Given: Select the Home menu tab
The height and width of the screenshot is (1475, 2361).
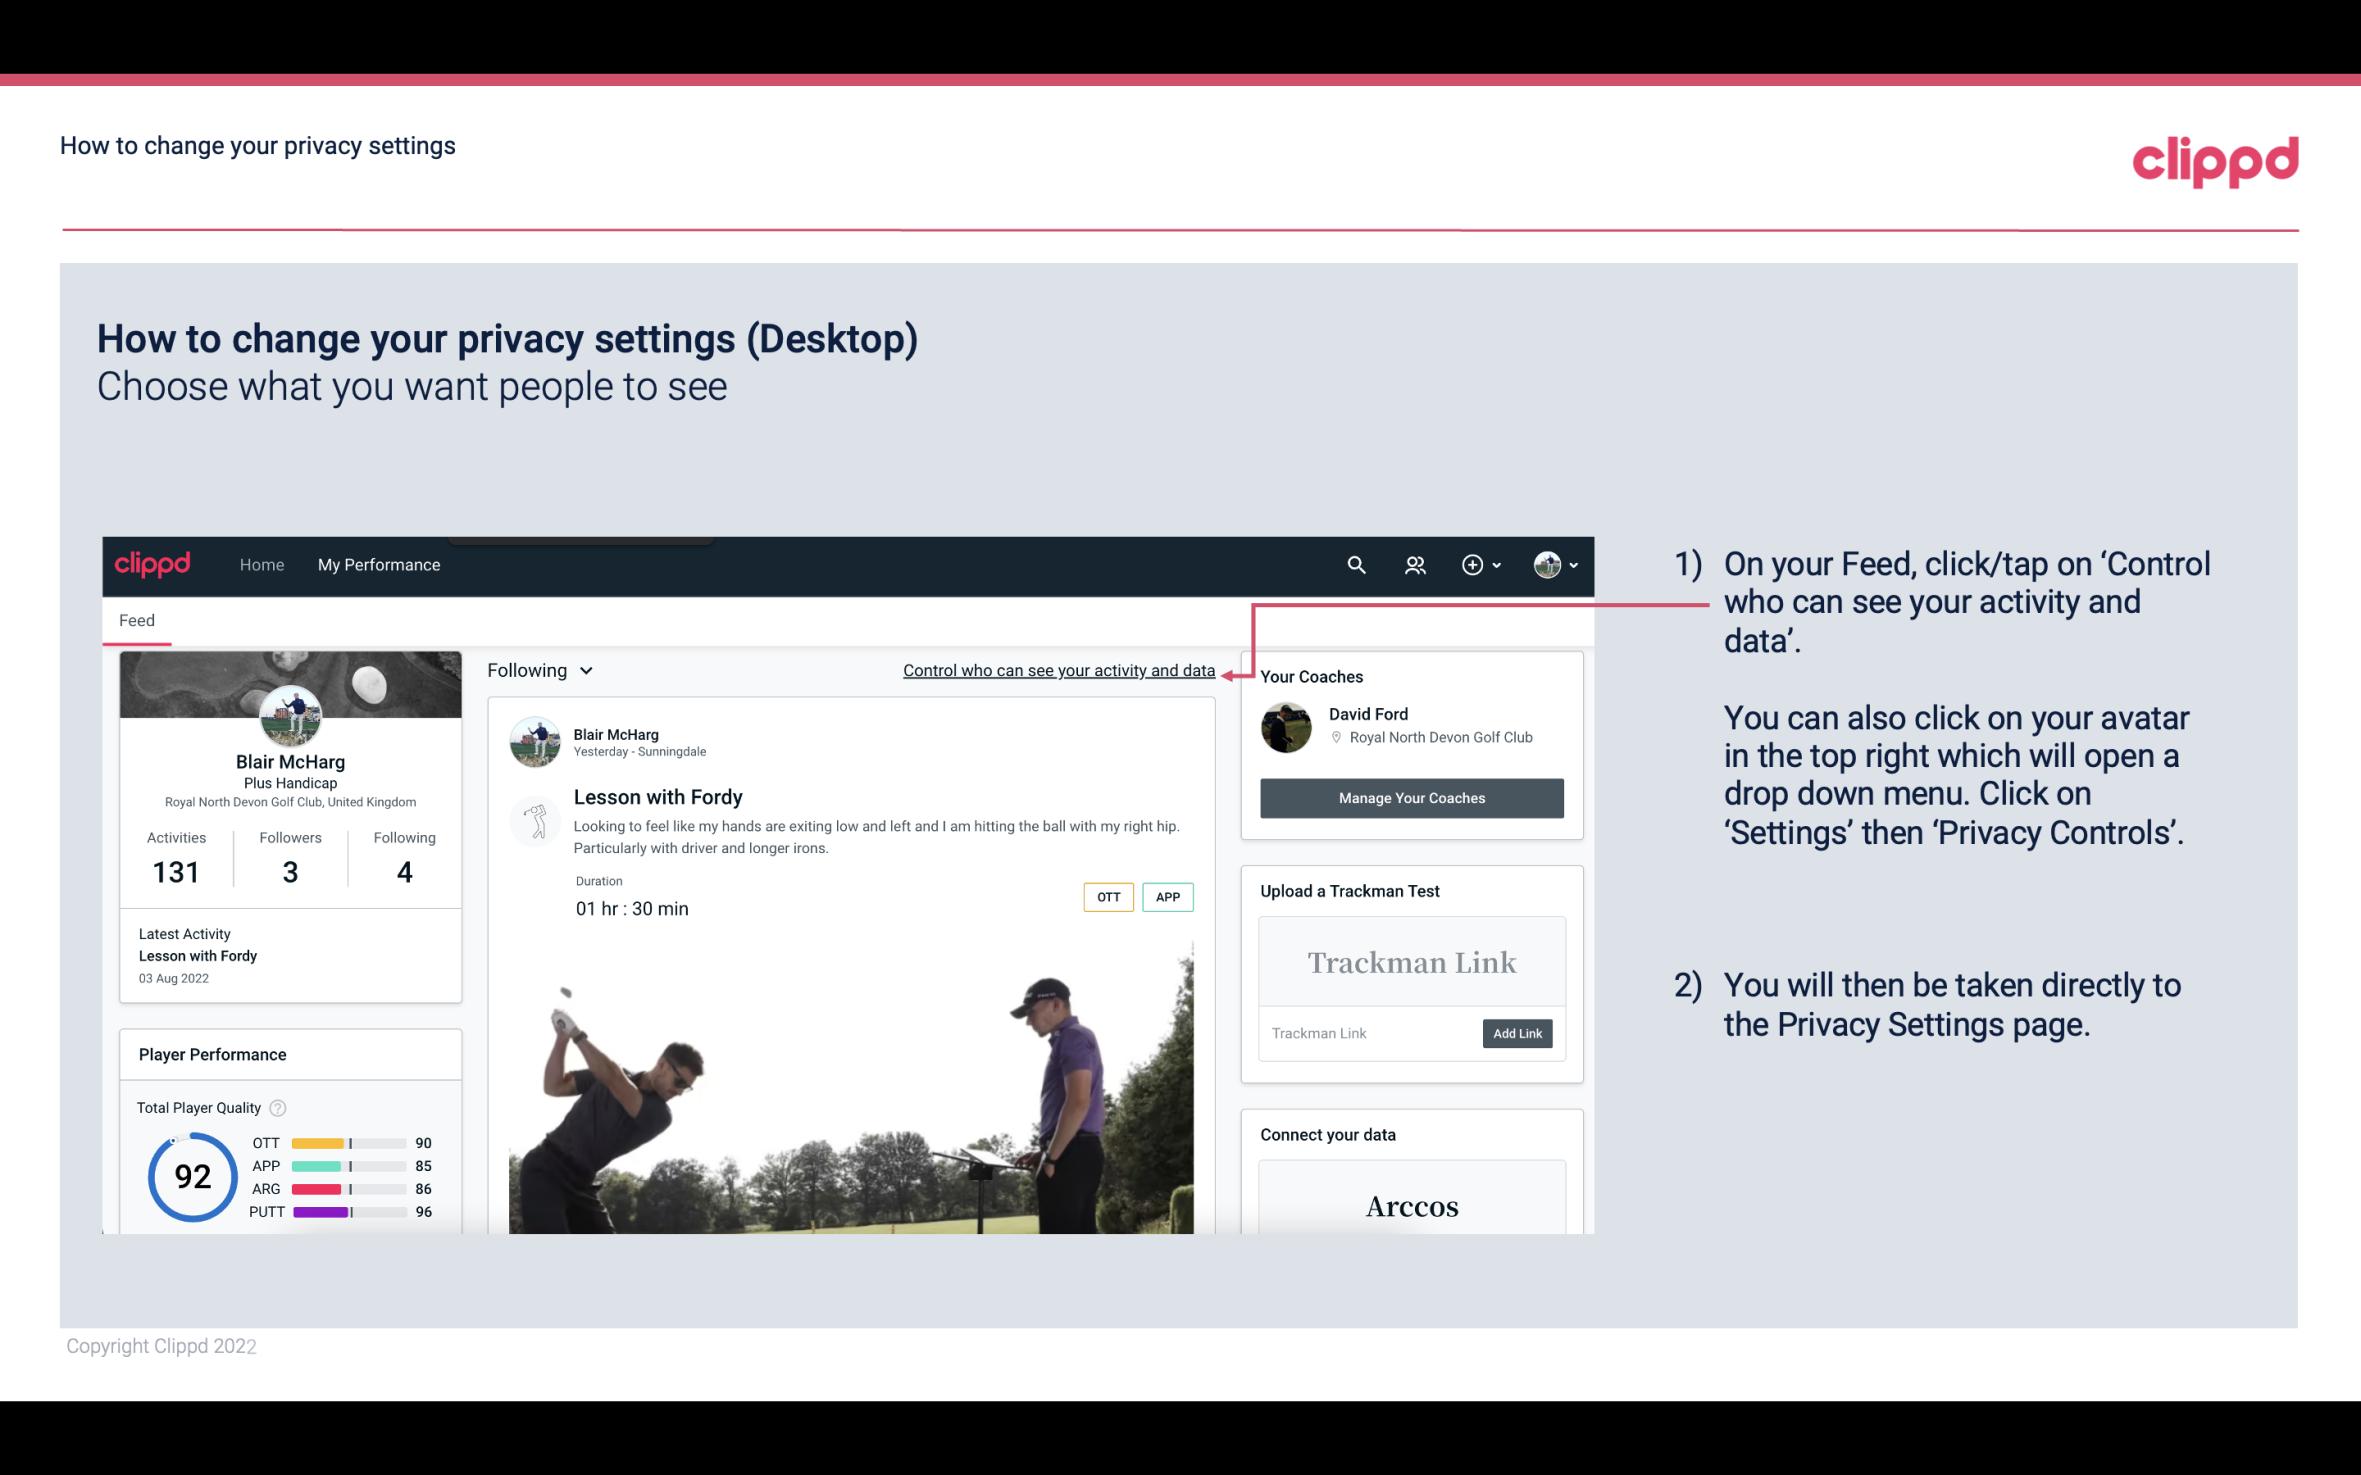Looking at the screenshot, I should [260, 562].
